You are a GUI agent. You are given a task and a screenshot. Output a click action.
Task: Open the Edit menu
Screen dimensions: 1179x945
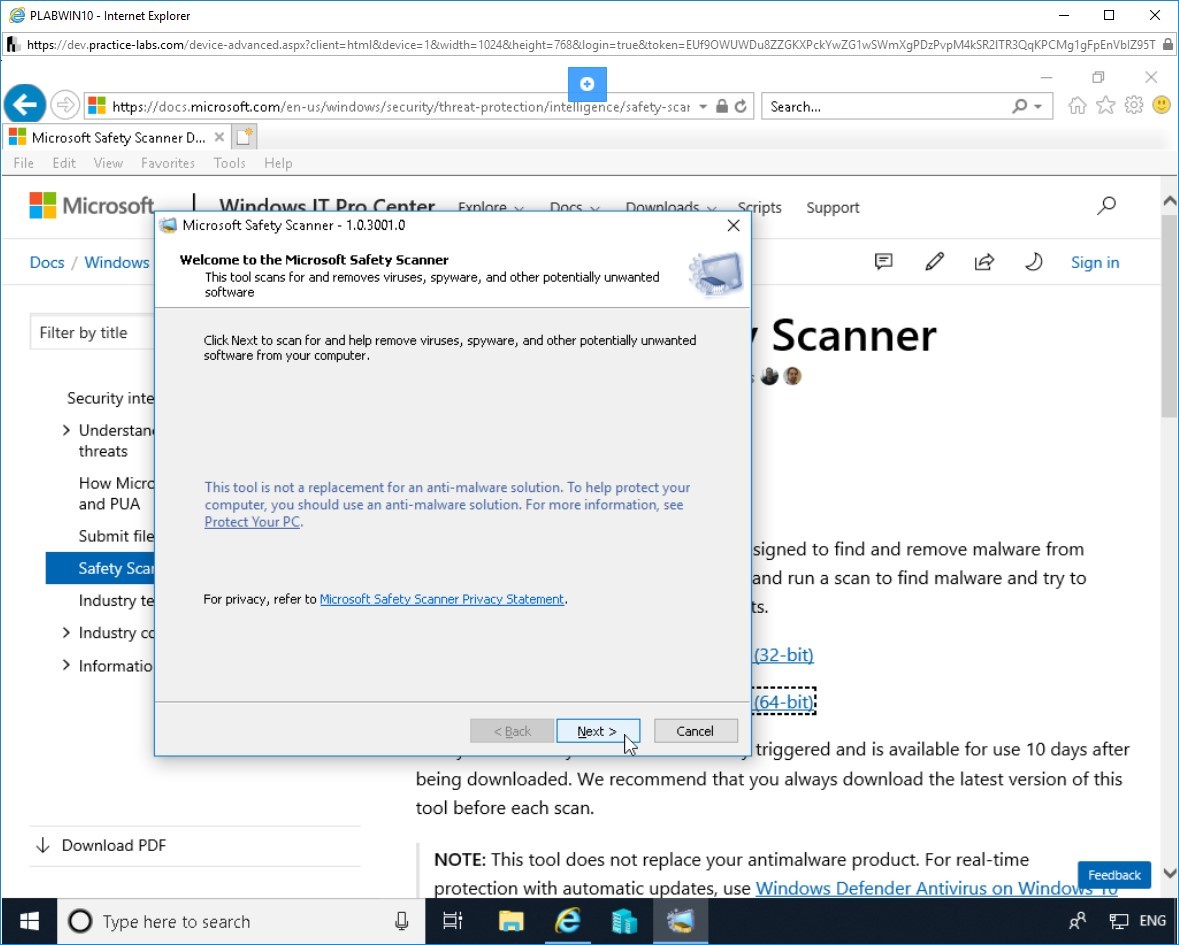click(x=64, y=163)
